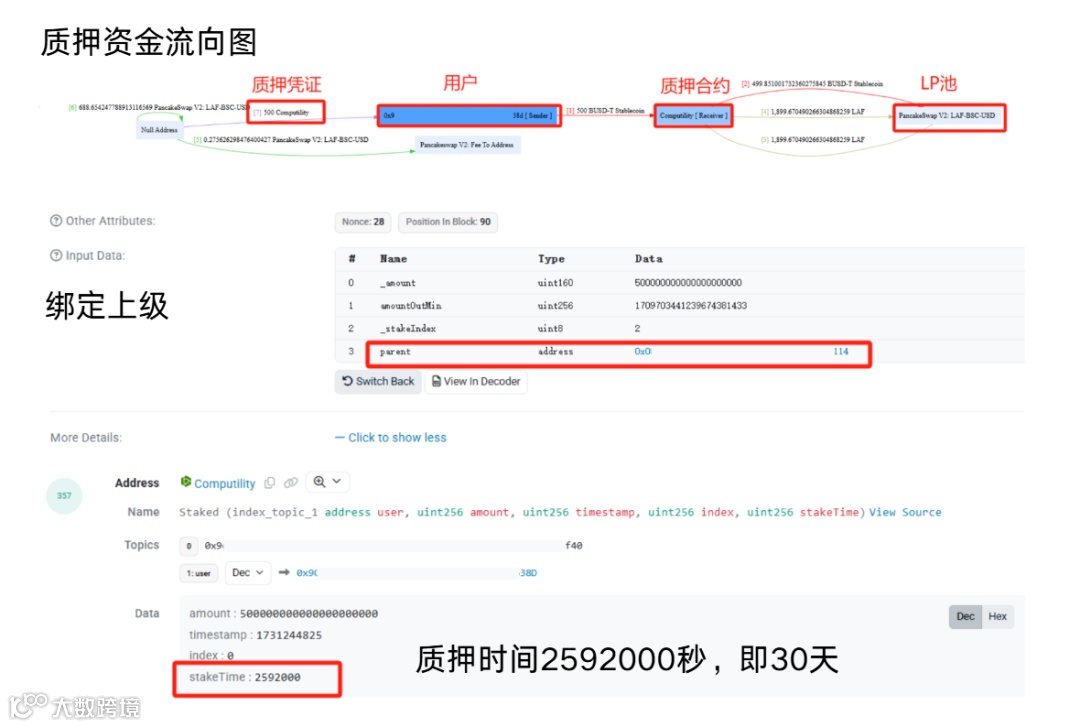Click the Switch Back button
1080x727 pixels.
tap(378, 382)
